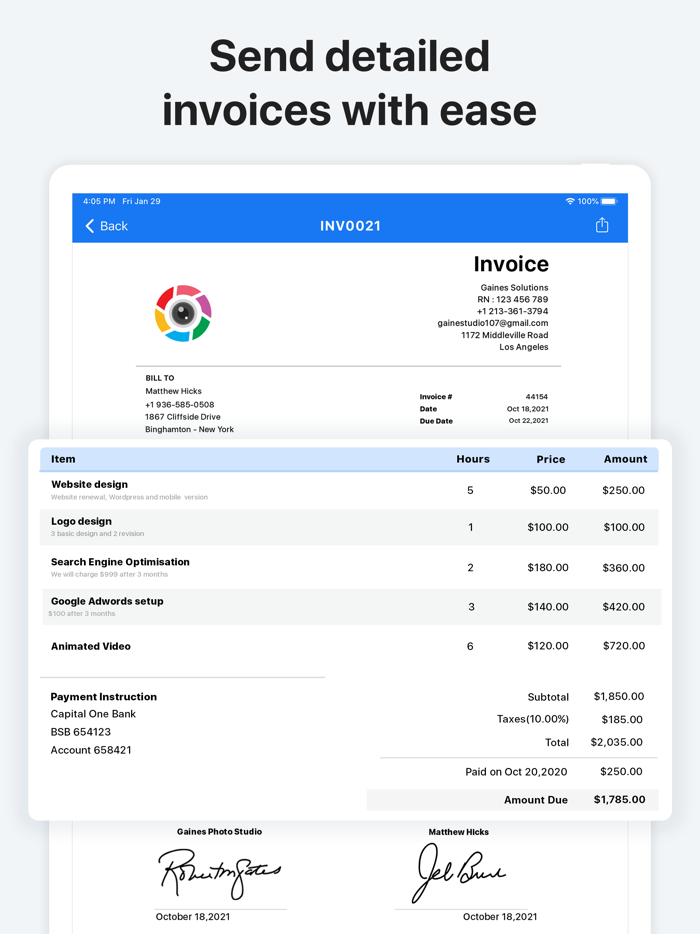
Task: Tap the $185.00 tax amount
Action: 622,720
